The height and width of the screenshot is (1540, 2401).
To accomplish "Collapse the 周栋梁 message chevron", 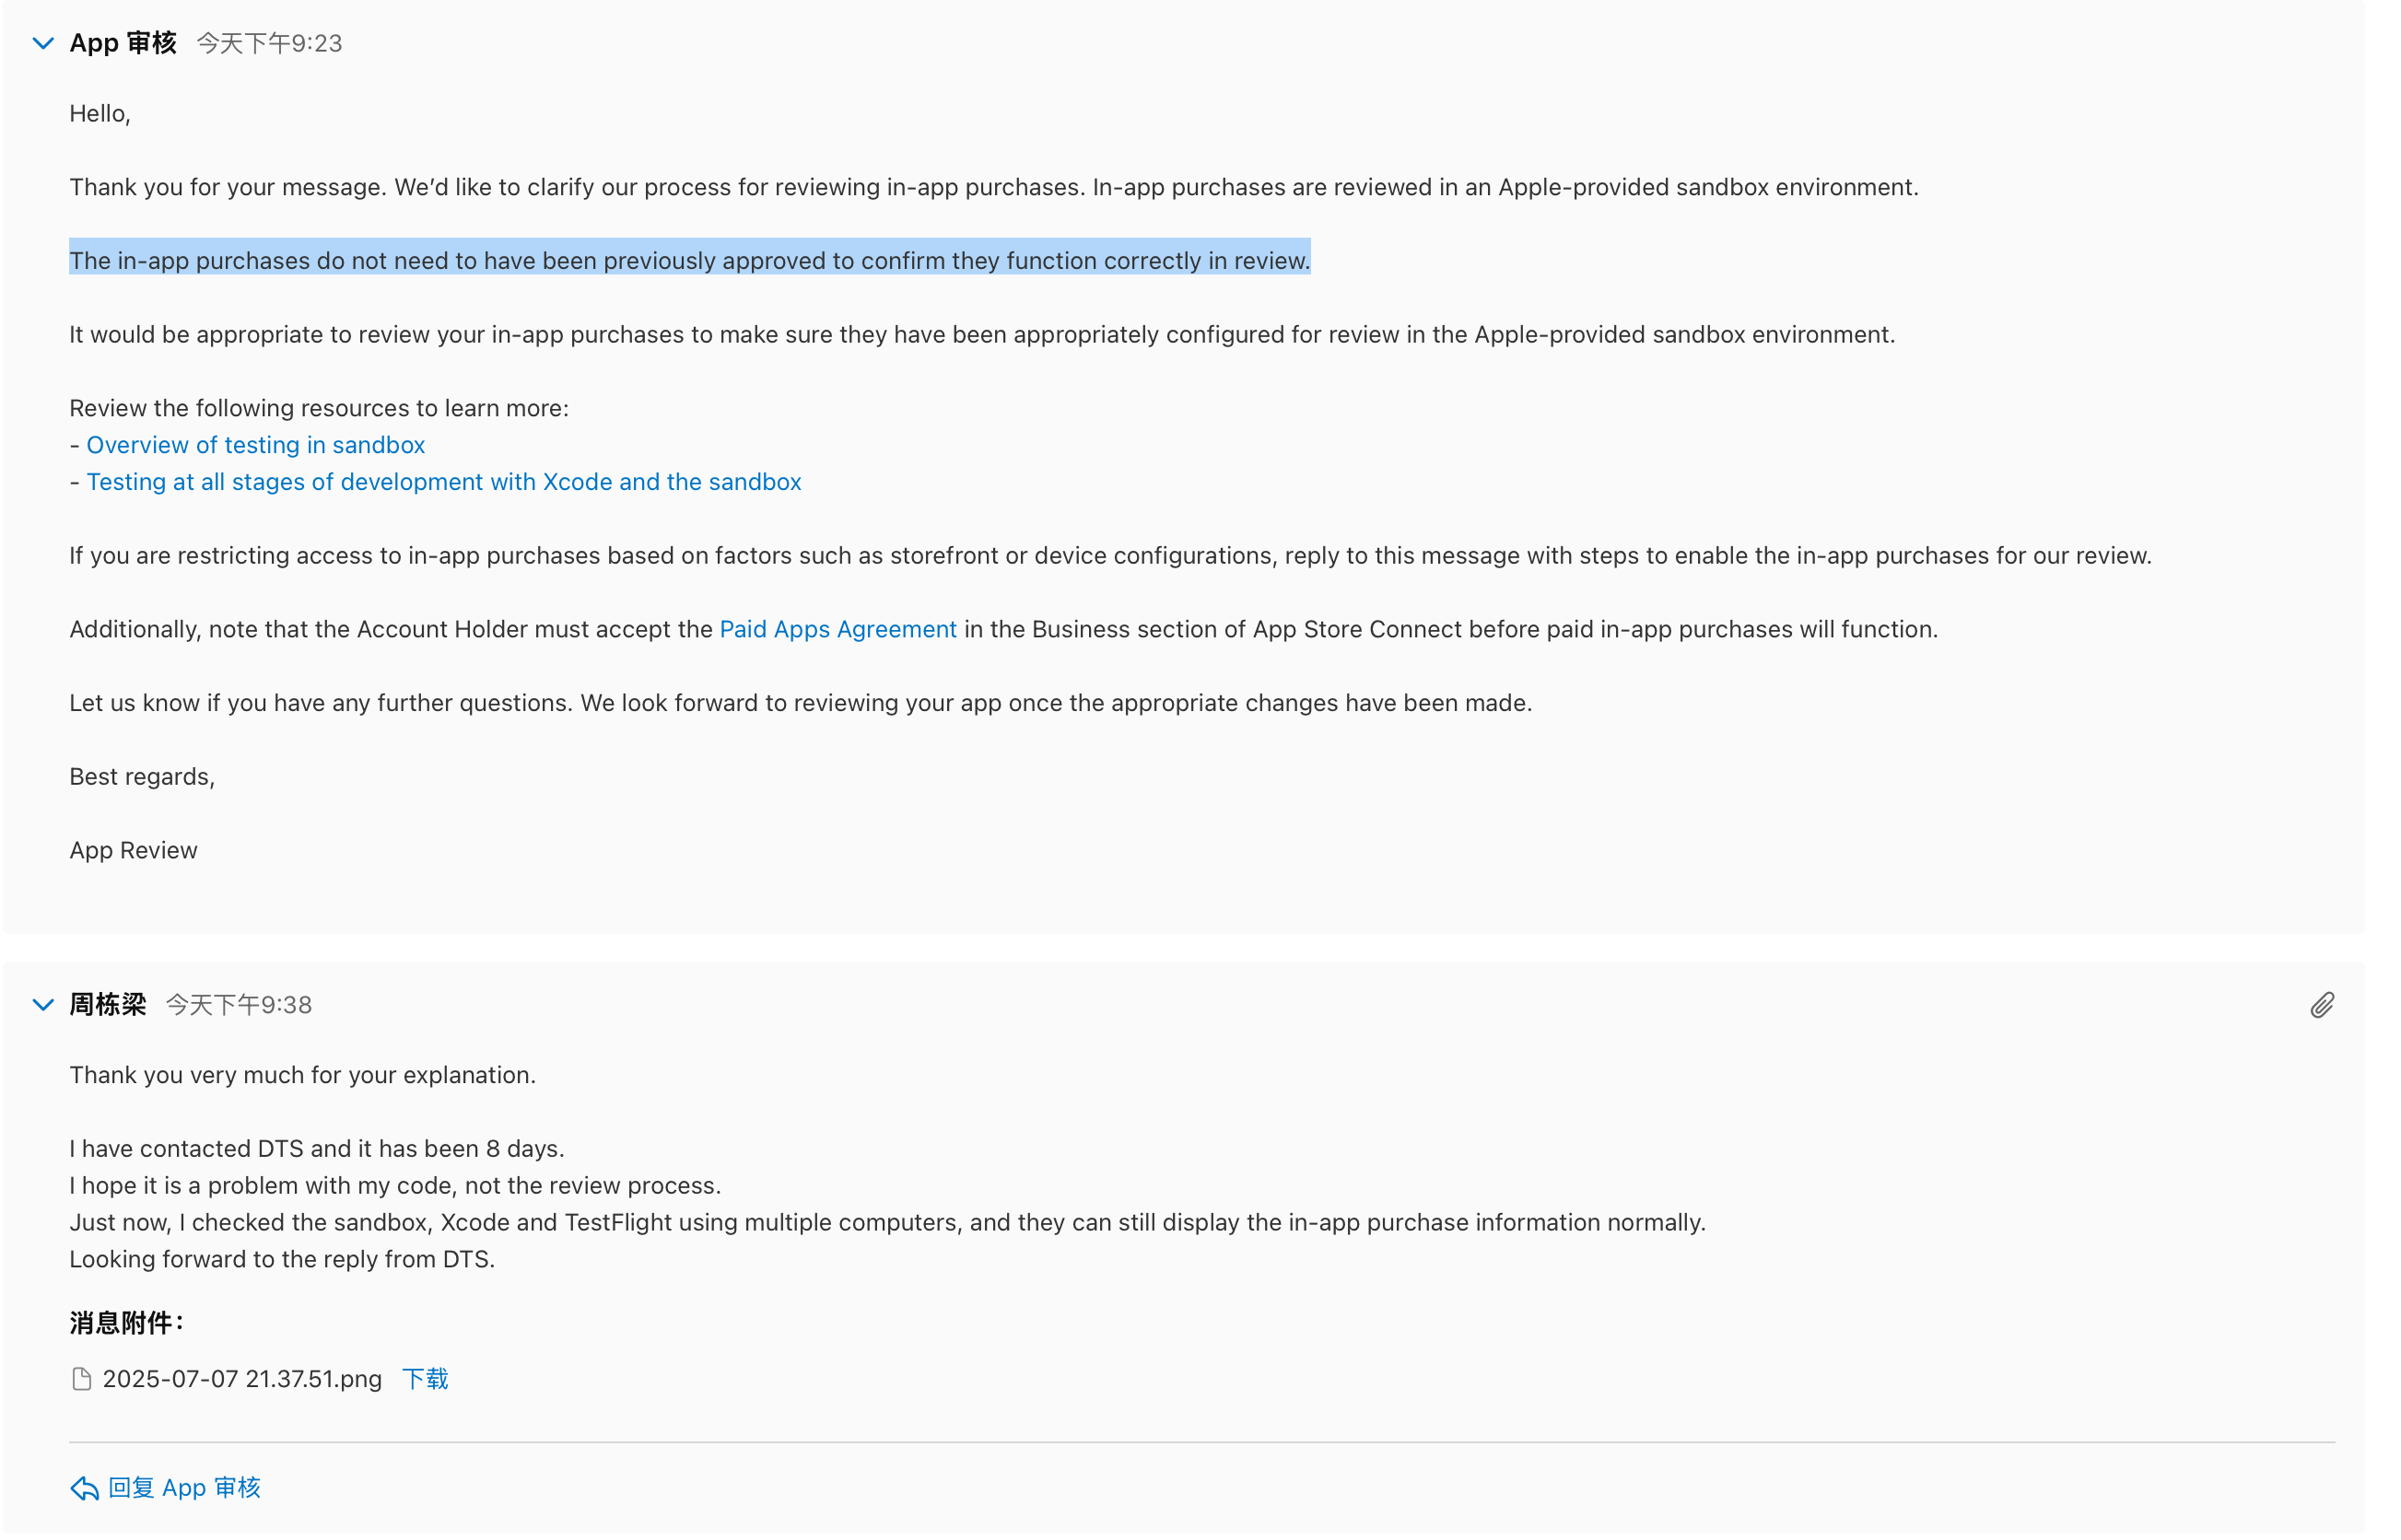I will pyautogui.click(x=43, y=1004).
